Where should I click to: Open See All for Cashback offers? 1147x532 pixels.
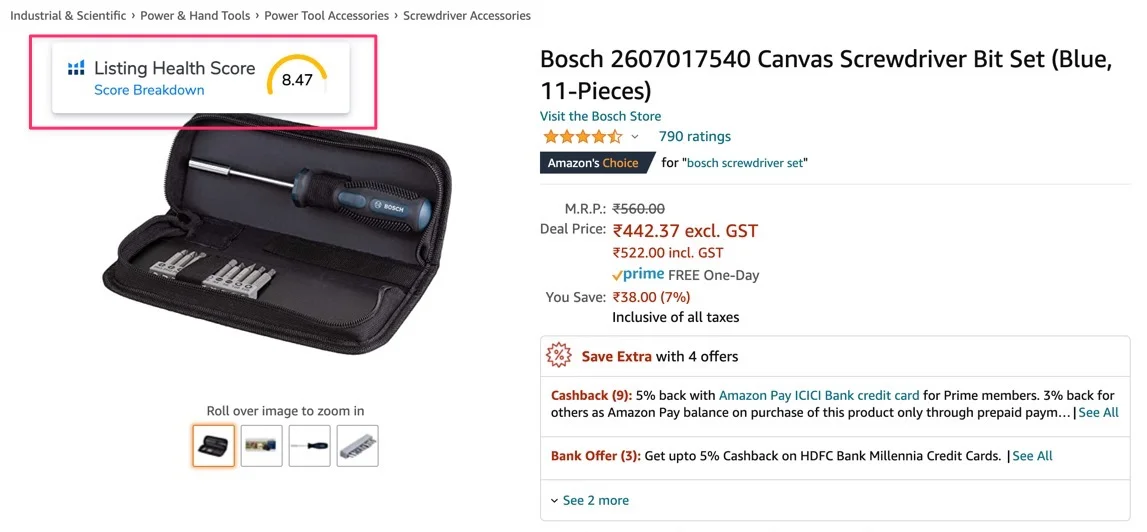(1098, 413)
